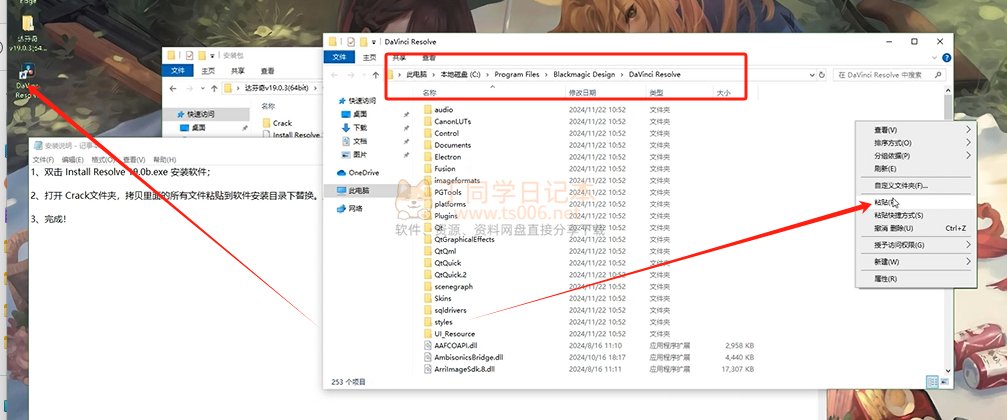
Task: Click the CanonLUTs folder icon
Action: [429, 121]
